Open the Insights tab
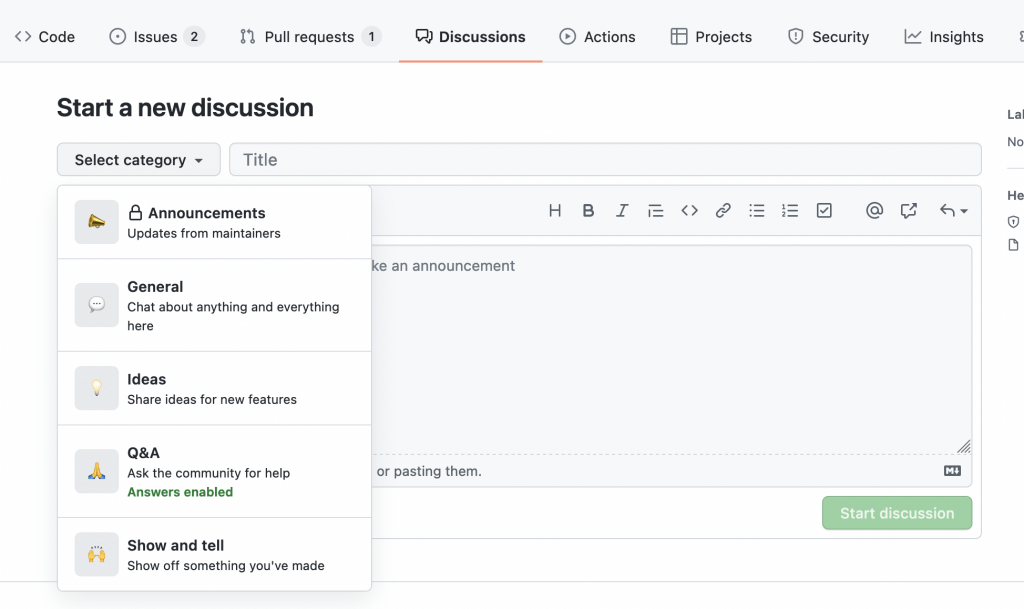This screenshot has width=1024, height=609. coord(944,37)
